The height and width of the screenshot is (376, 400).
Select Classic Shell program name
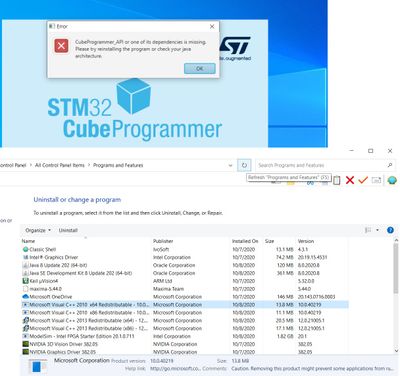click(x=43, y=249)
